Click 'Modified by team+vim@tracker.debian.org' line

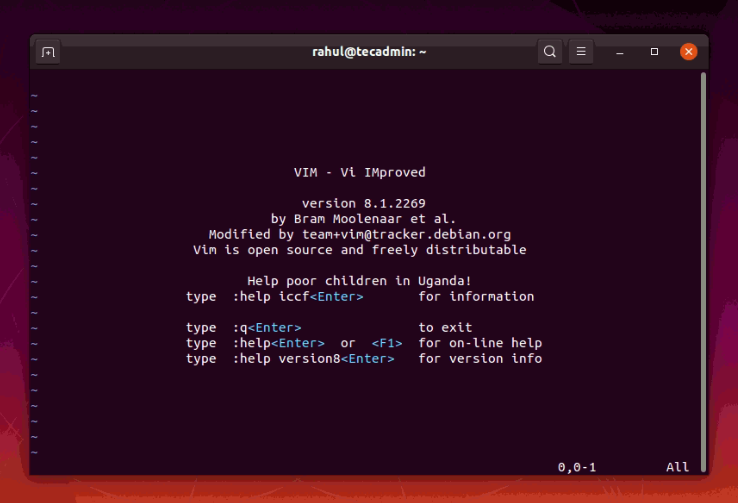point(360,234)
